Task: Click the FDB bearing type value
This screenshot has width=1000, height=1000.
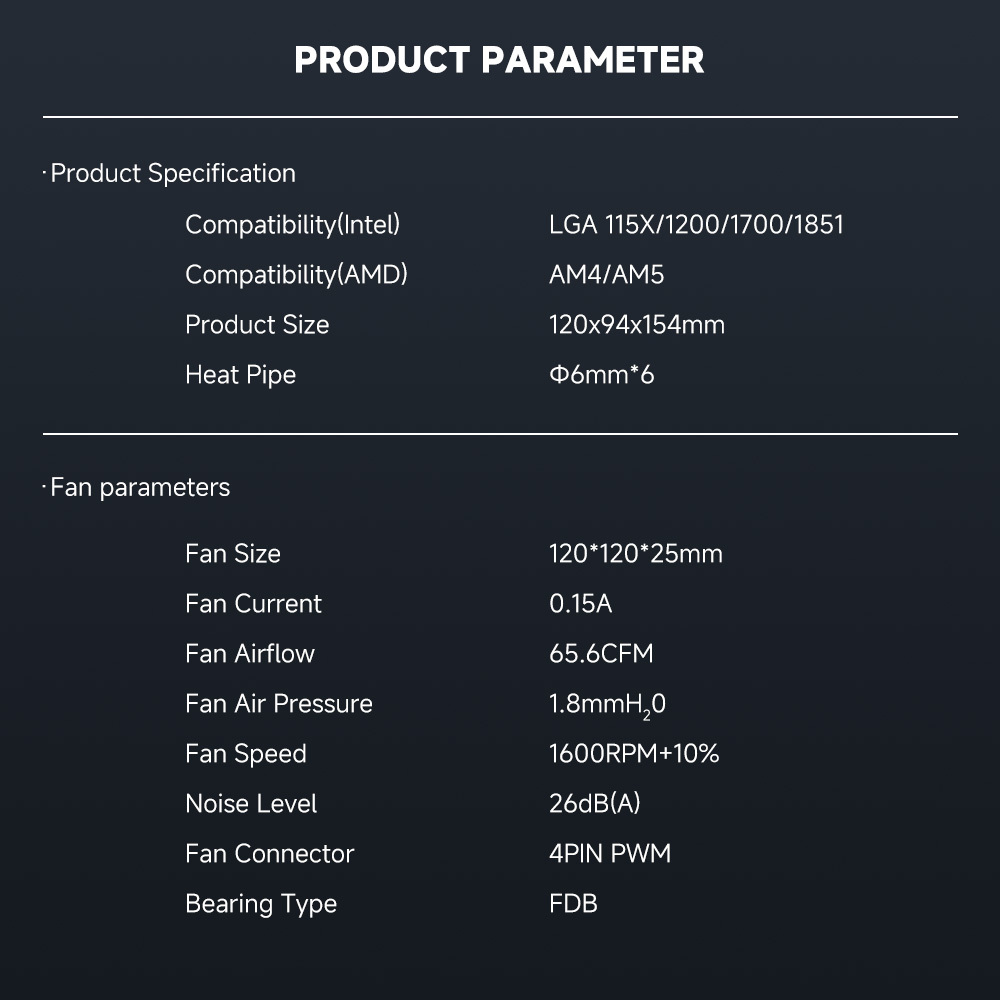Action: click(573, 903)
